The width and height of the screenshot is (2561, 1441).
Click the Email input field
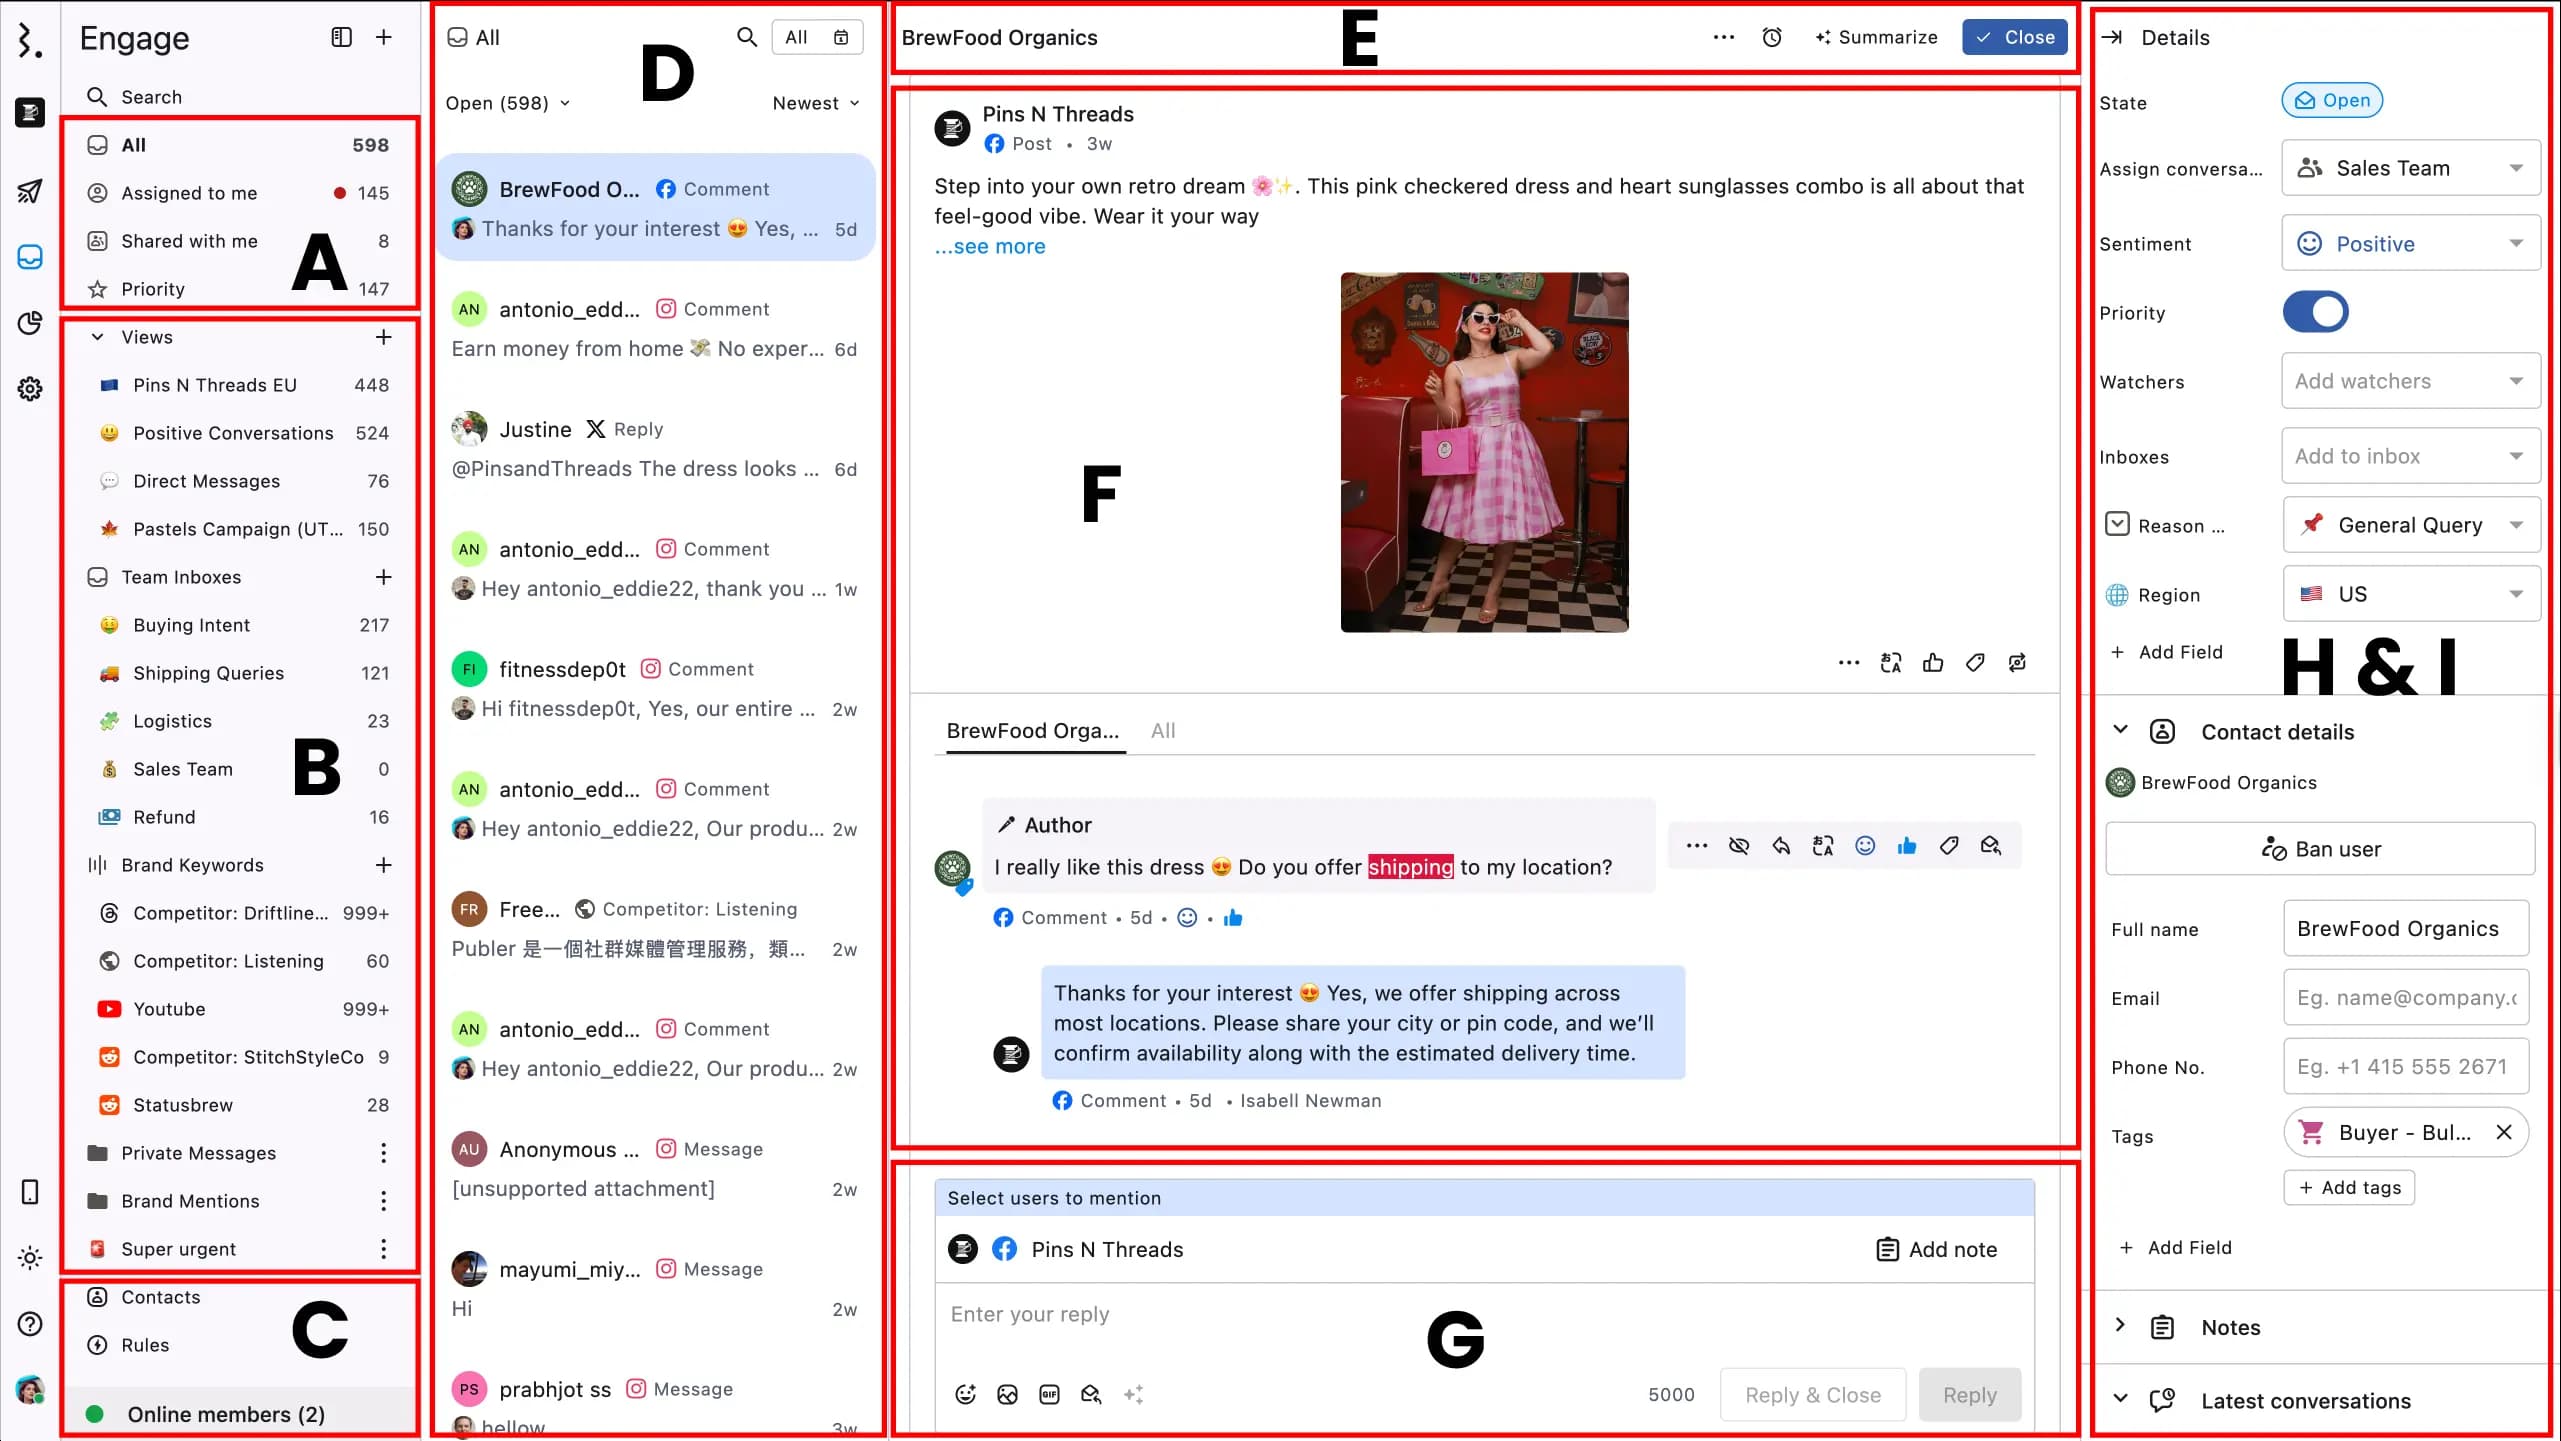(x=2406, y=998)
